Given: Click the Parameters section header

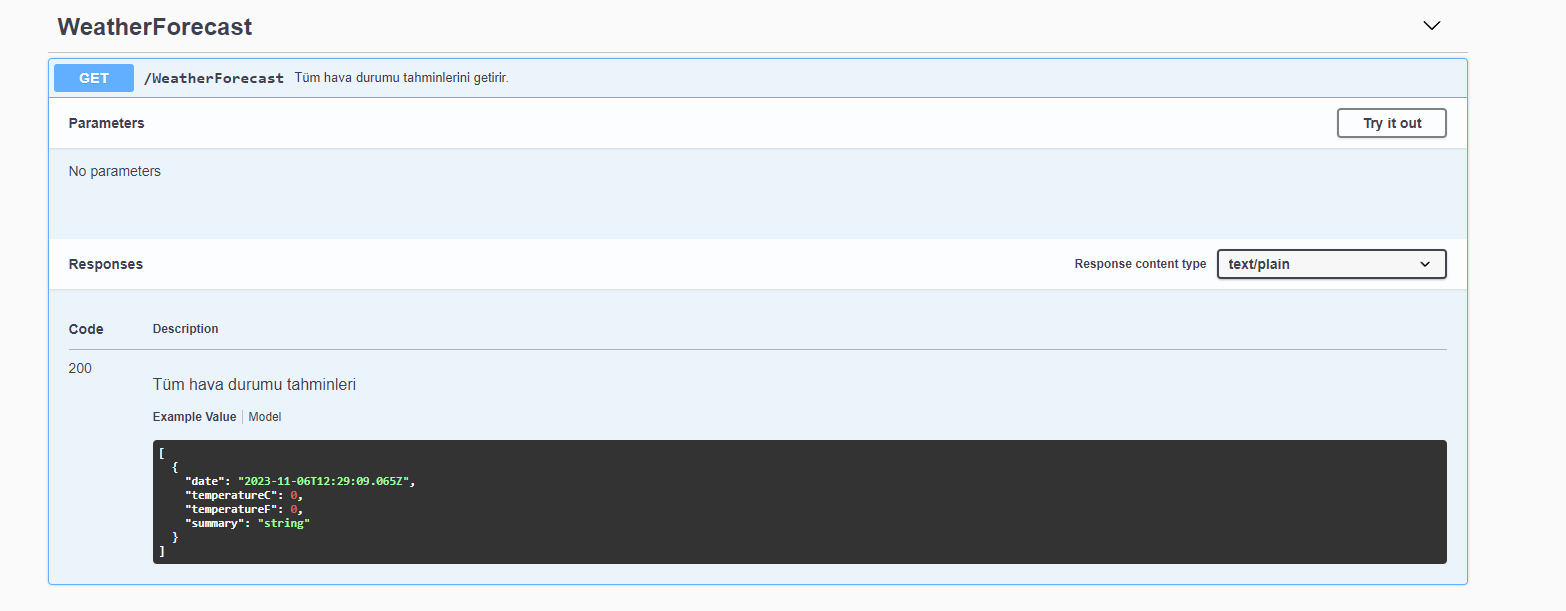Looking at the screenshot, I should coord(106,123).
